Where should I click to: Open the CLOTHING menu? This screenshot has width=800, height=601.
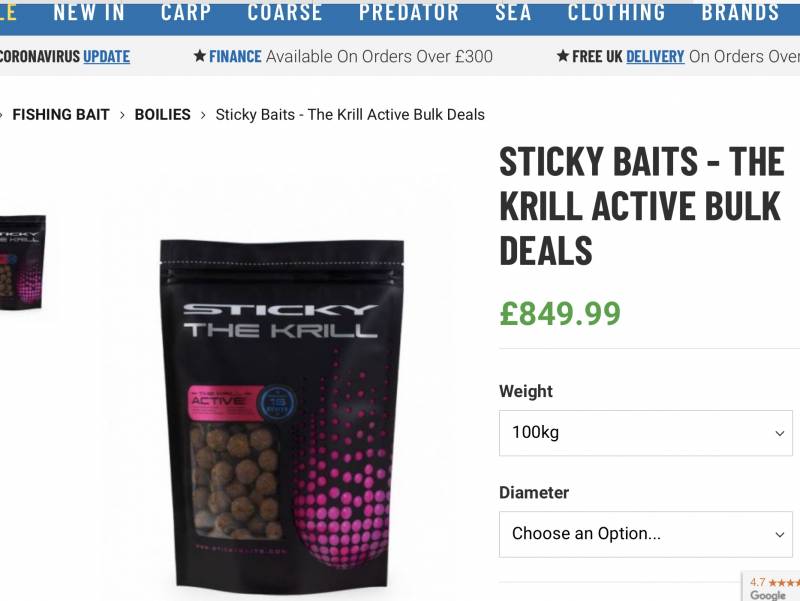coord(616,13)
